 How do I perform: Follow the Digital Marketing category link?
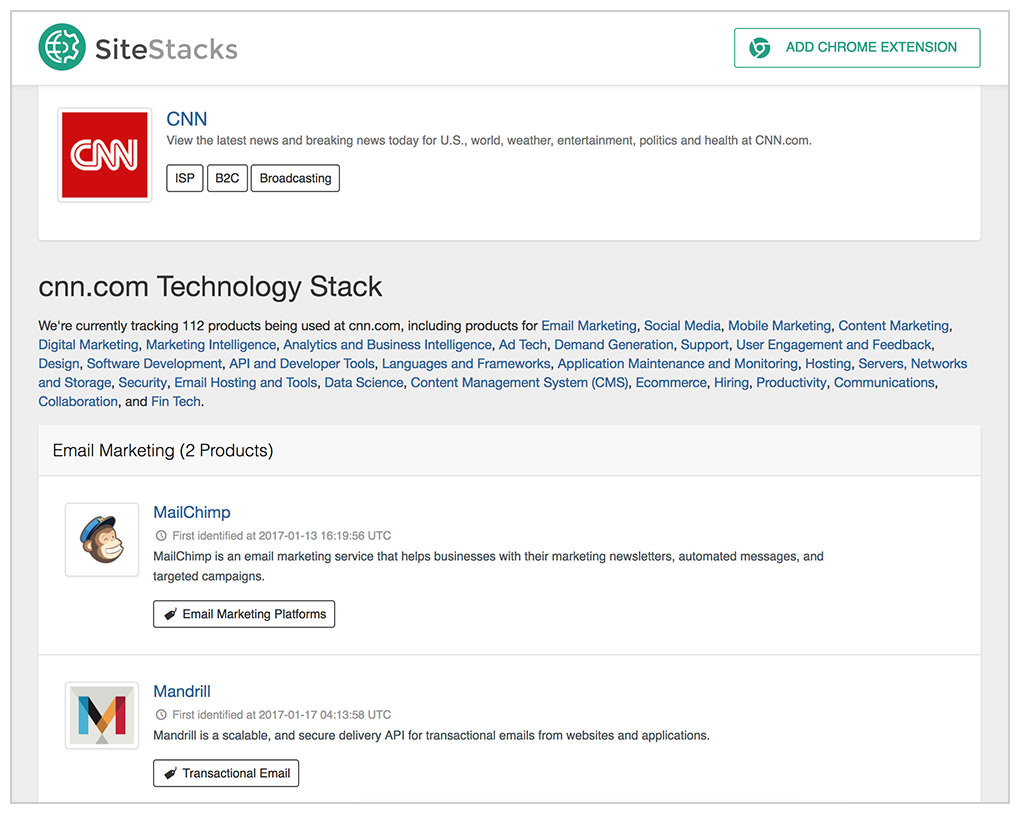pos(88,345)
